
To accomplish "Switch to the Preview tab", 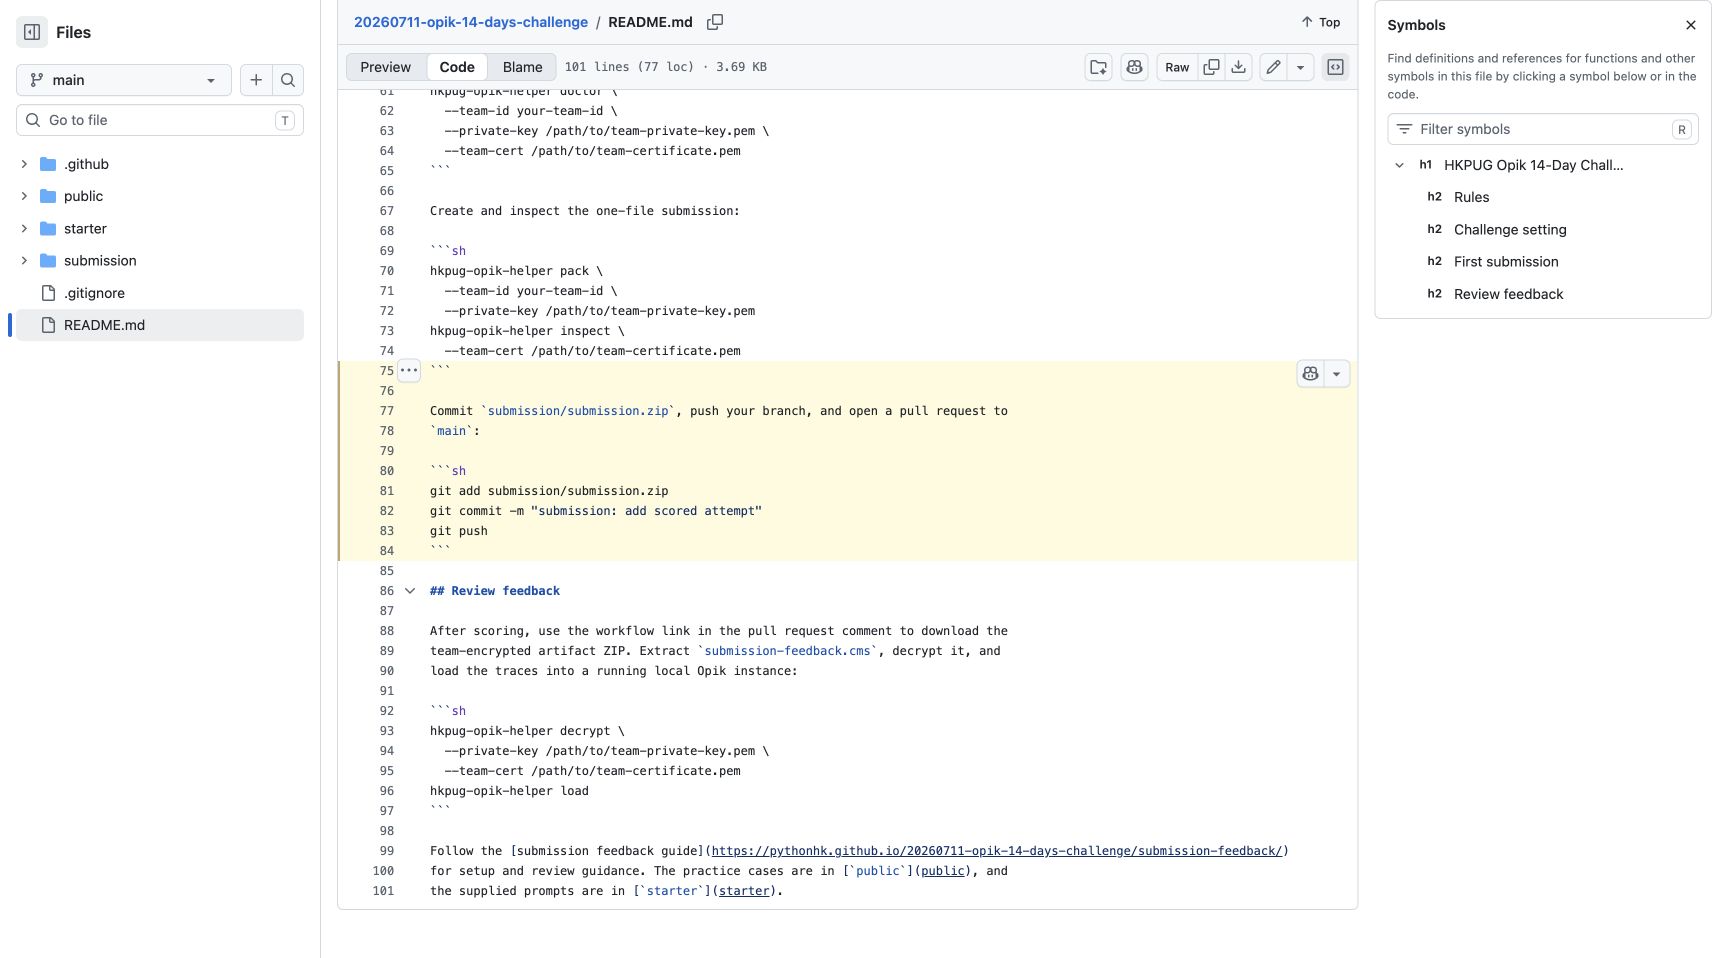I will [385, 67].
